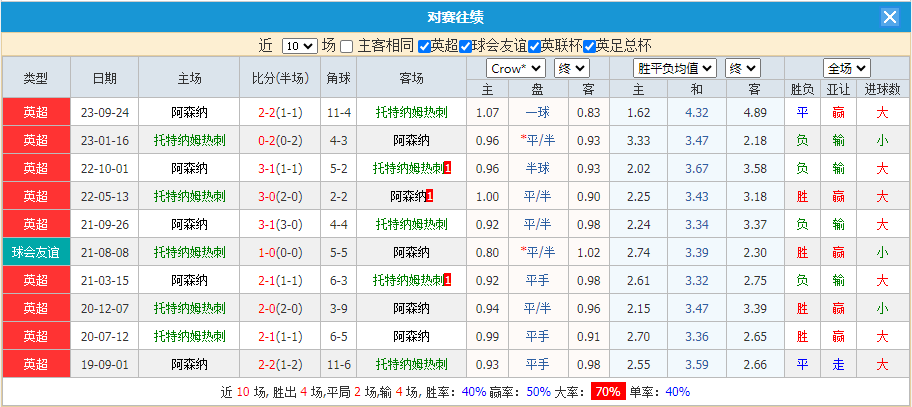Open the 全场 period dropdown

[846, 68]
